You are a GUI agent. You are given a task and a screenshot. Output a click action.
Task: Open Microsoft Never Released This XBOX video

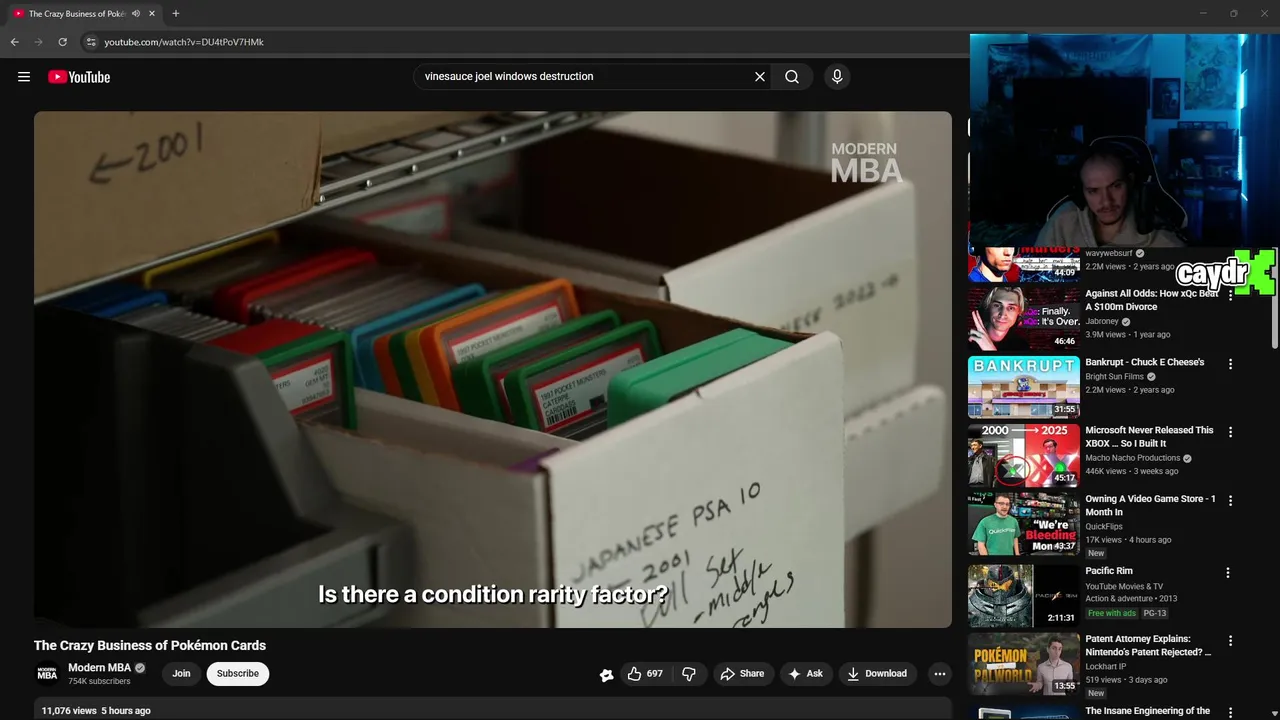[x=1149, y=437]
